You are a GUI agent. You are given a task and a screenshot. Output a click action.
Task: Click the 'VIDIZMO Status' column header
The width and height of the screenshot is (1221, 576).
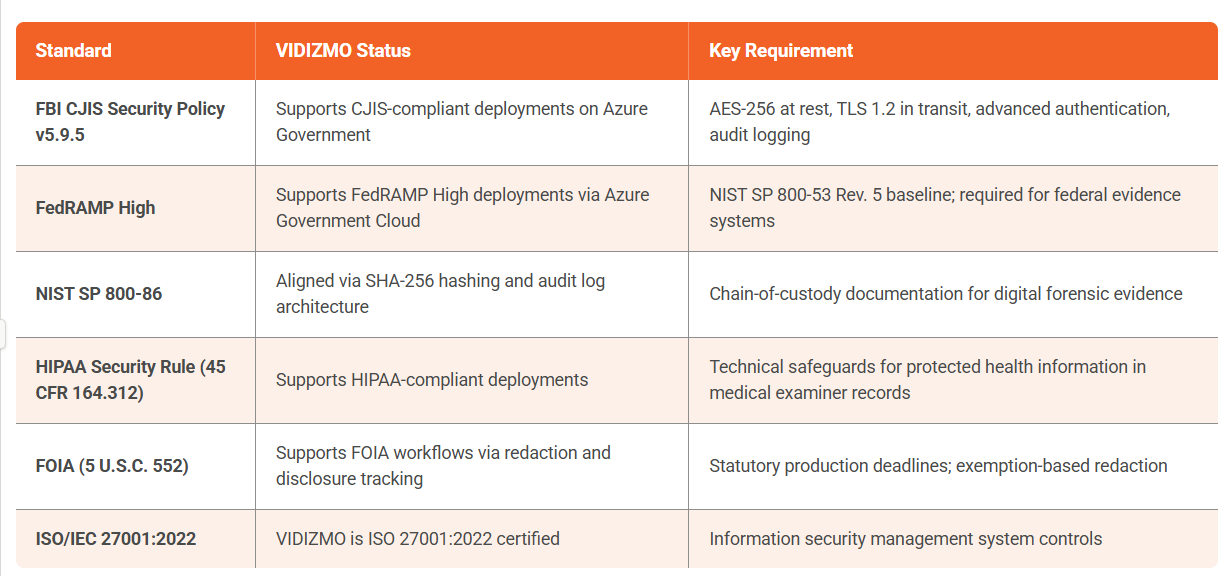tap(472, 50)
